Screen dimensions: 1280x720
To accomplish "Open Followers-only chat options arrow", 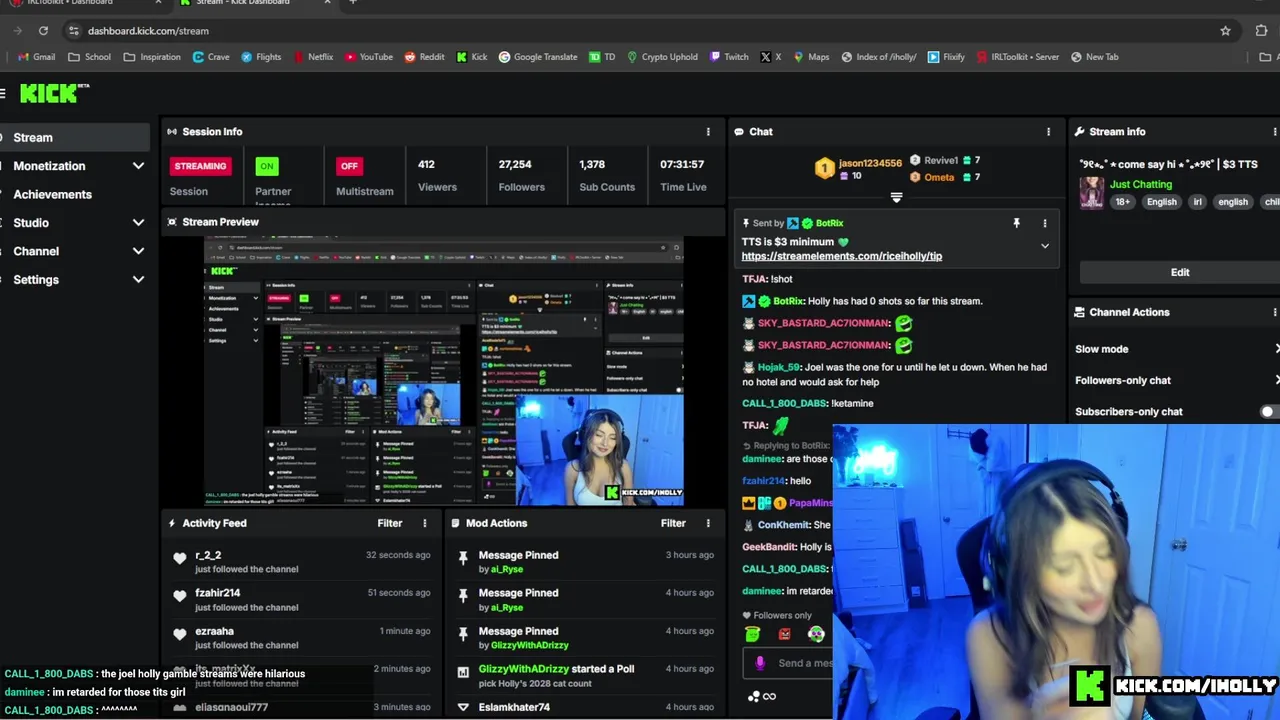I will coord(1276,380).
